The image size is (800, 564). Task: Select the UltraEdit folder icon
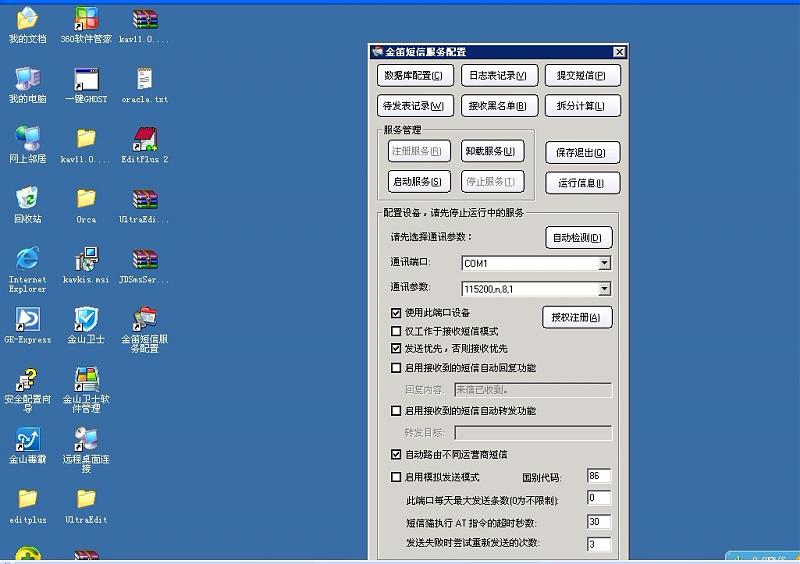point(86,506)
